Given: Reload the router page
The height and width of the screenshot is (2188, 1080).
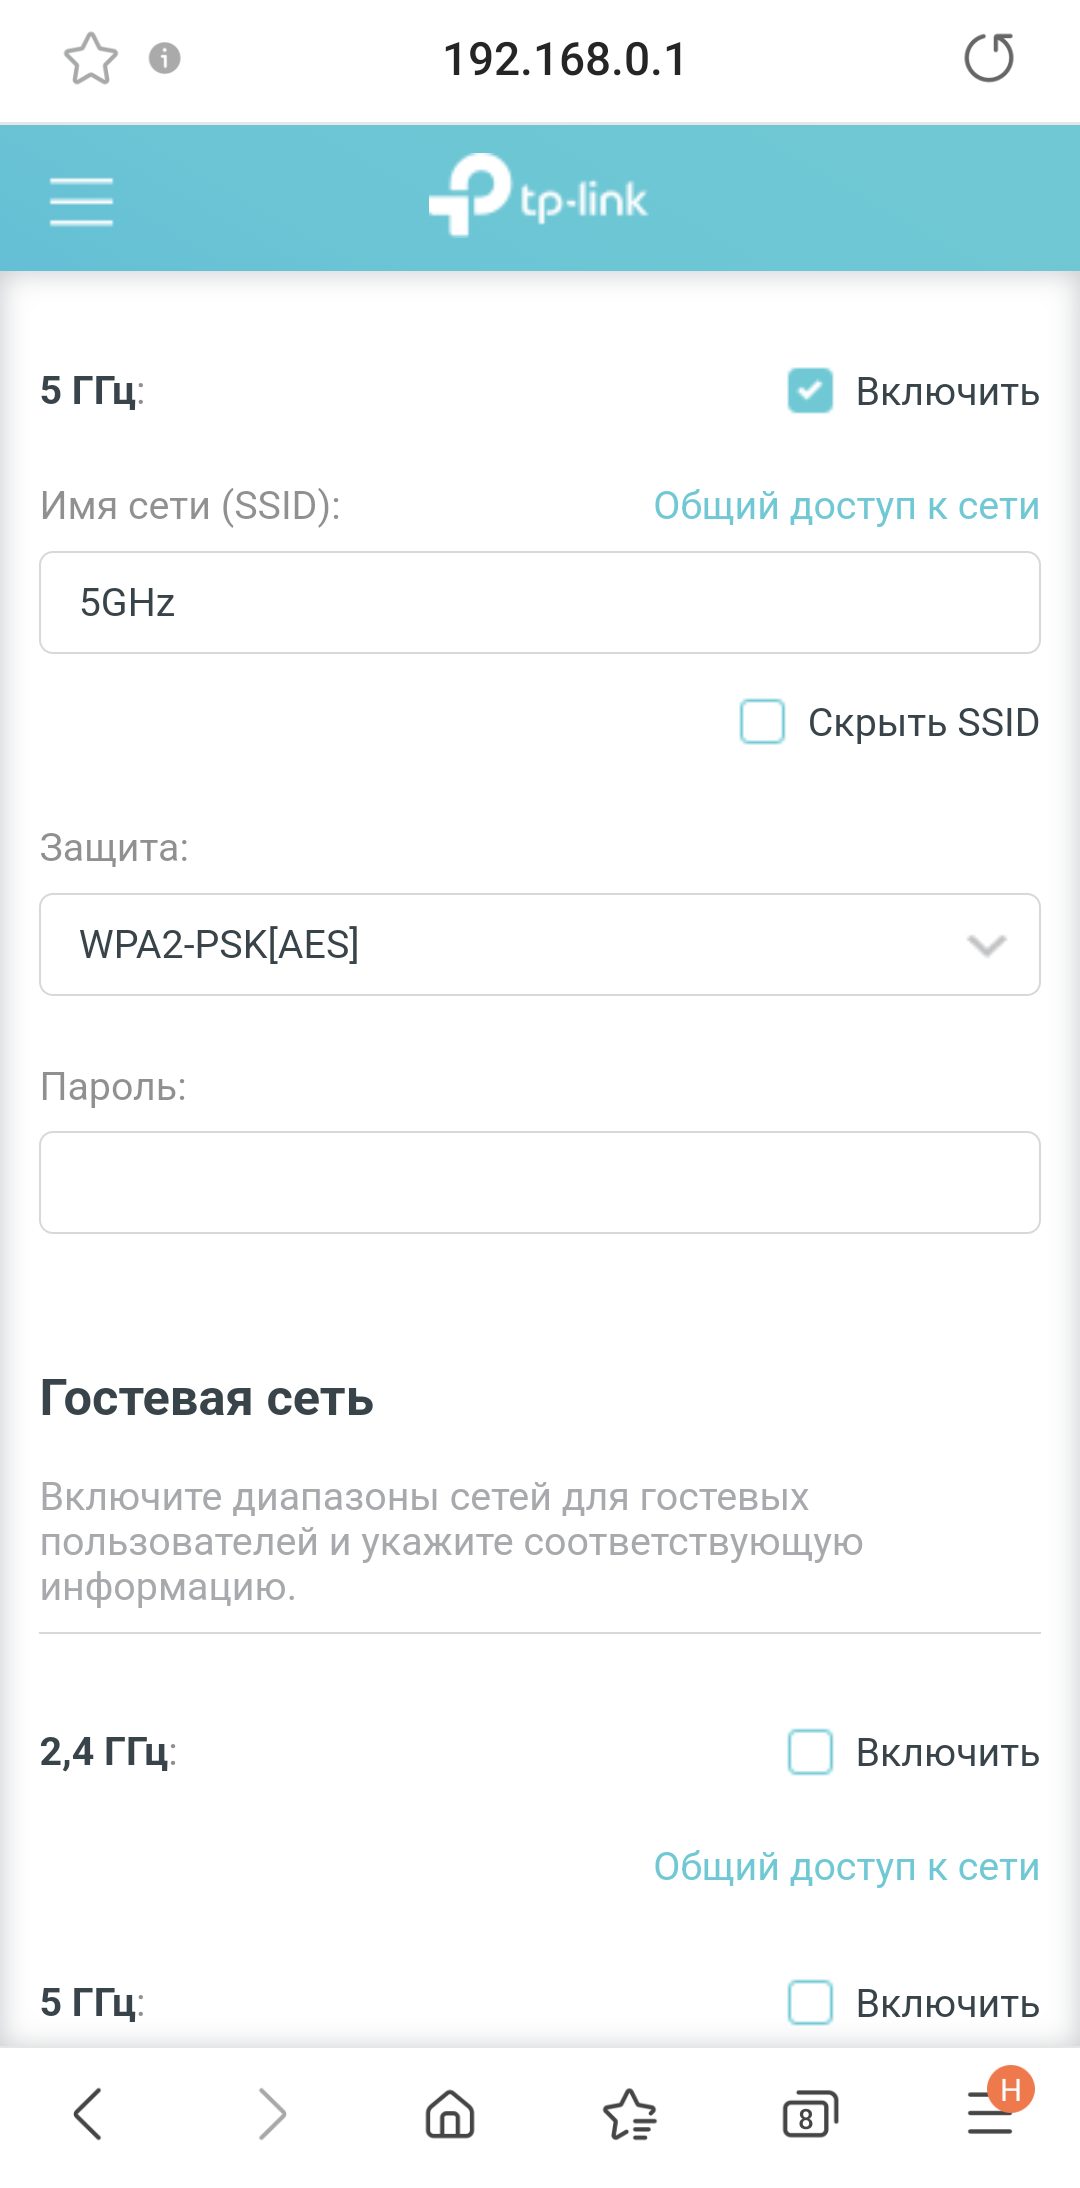Looking at the screenshot, I should coord(988,58).
